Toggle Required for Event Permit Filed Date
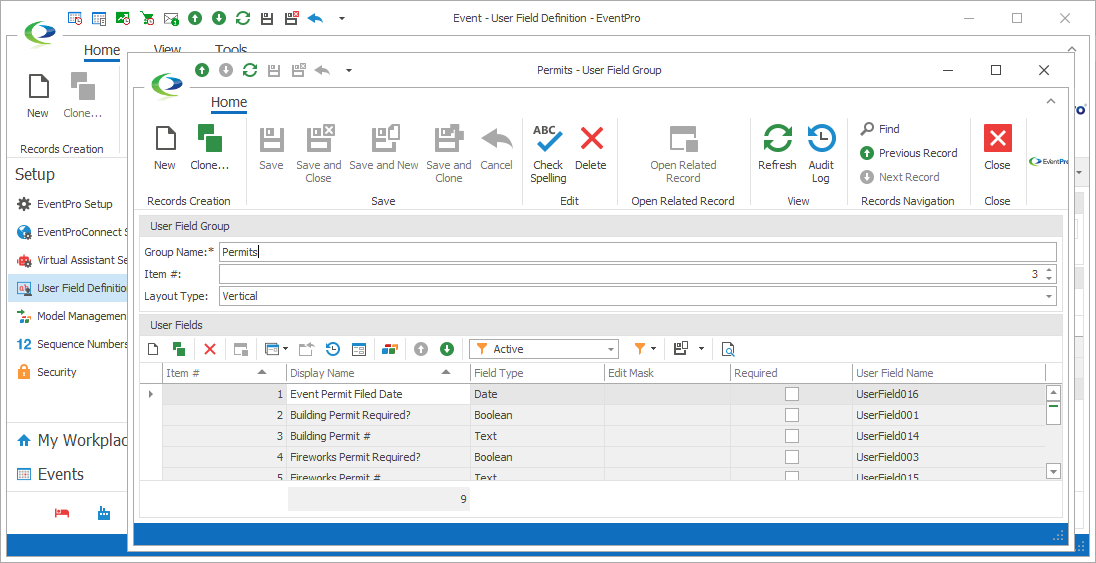The image size is (1096, 563). (x=791, y=394)
